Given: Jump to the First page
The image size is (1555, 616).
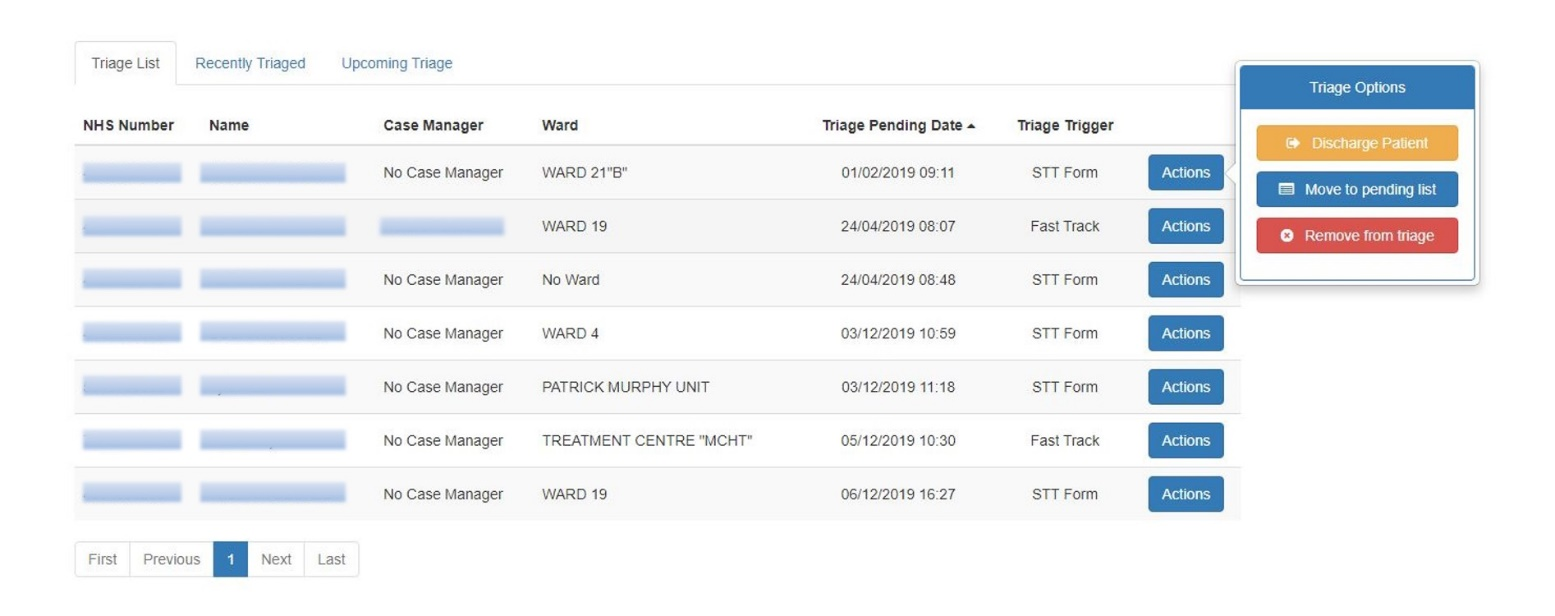Looking at the screenshot, I should pyautogui.click(x=102, y=559).
